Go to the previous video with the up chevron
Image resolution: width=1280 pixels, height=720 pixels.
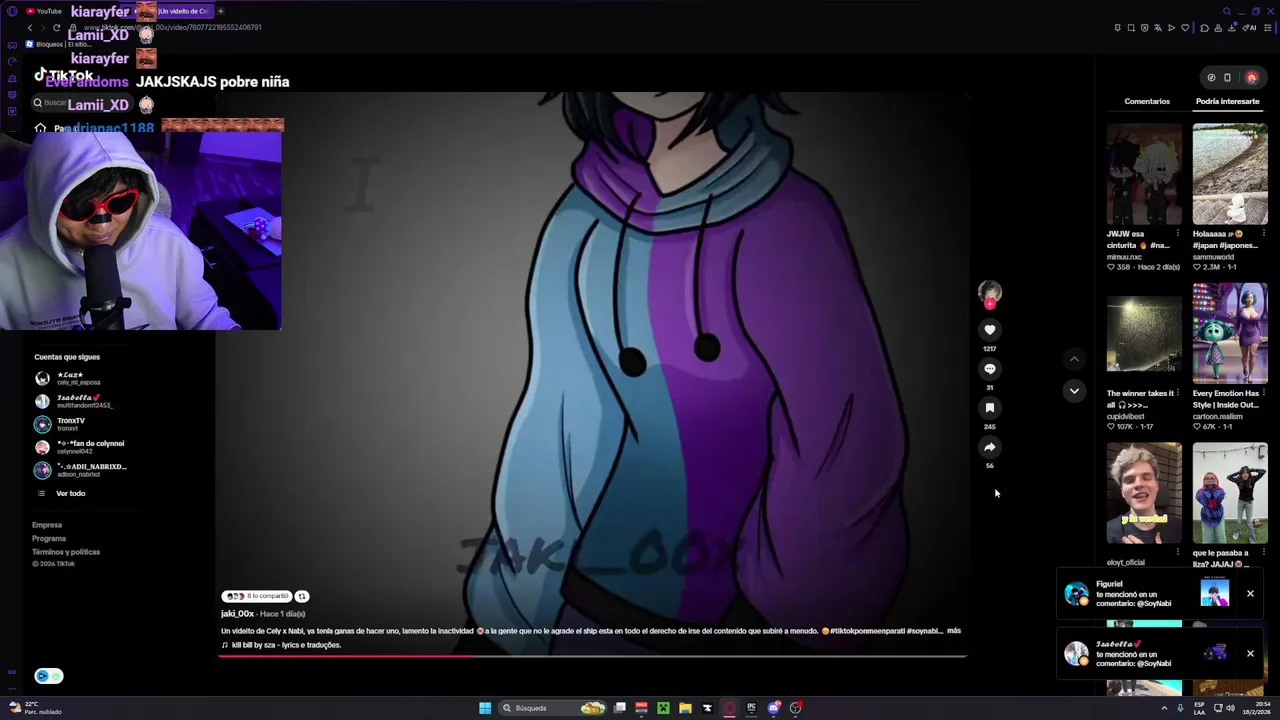pos(1074,359)
